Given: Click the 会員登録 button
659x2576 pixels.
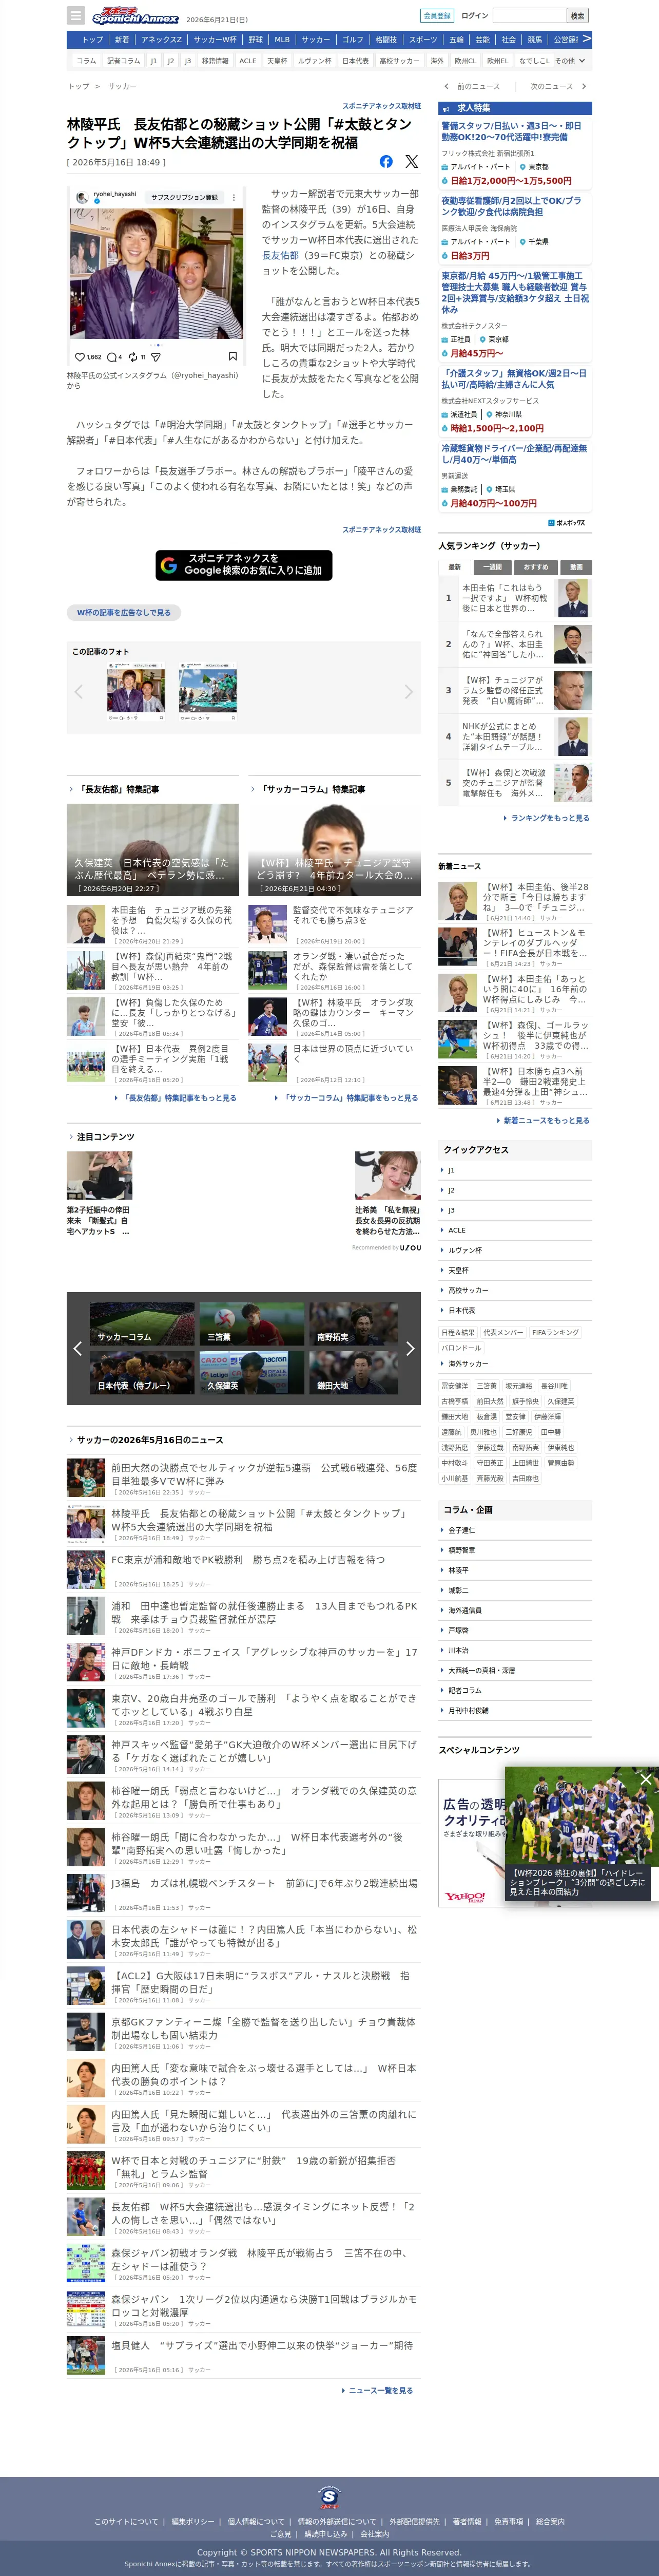Looking at the screenshot, I should (437, 16).
